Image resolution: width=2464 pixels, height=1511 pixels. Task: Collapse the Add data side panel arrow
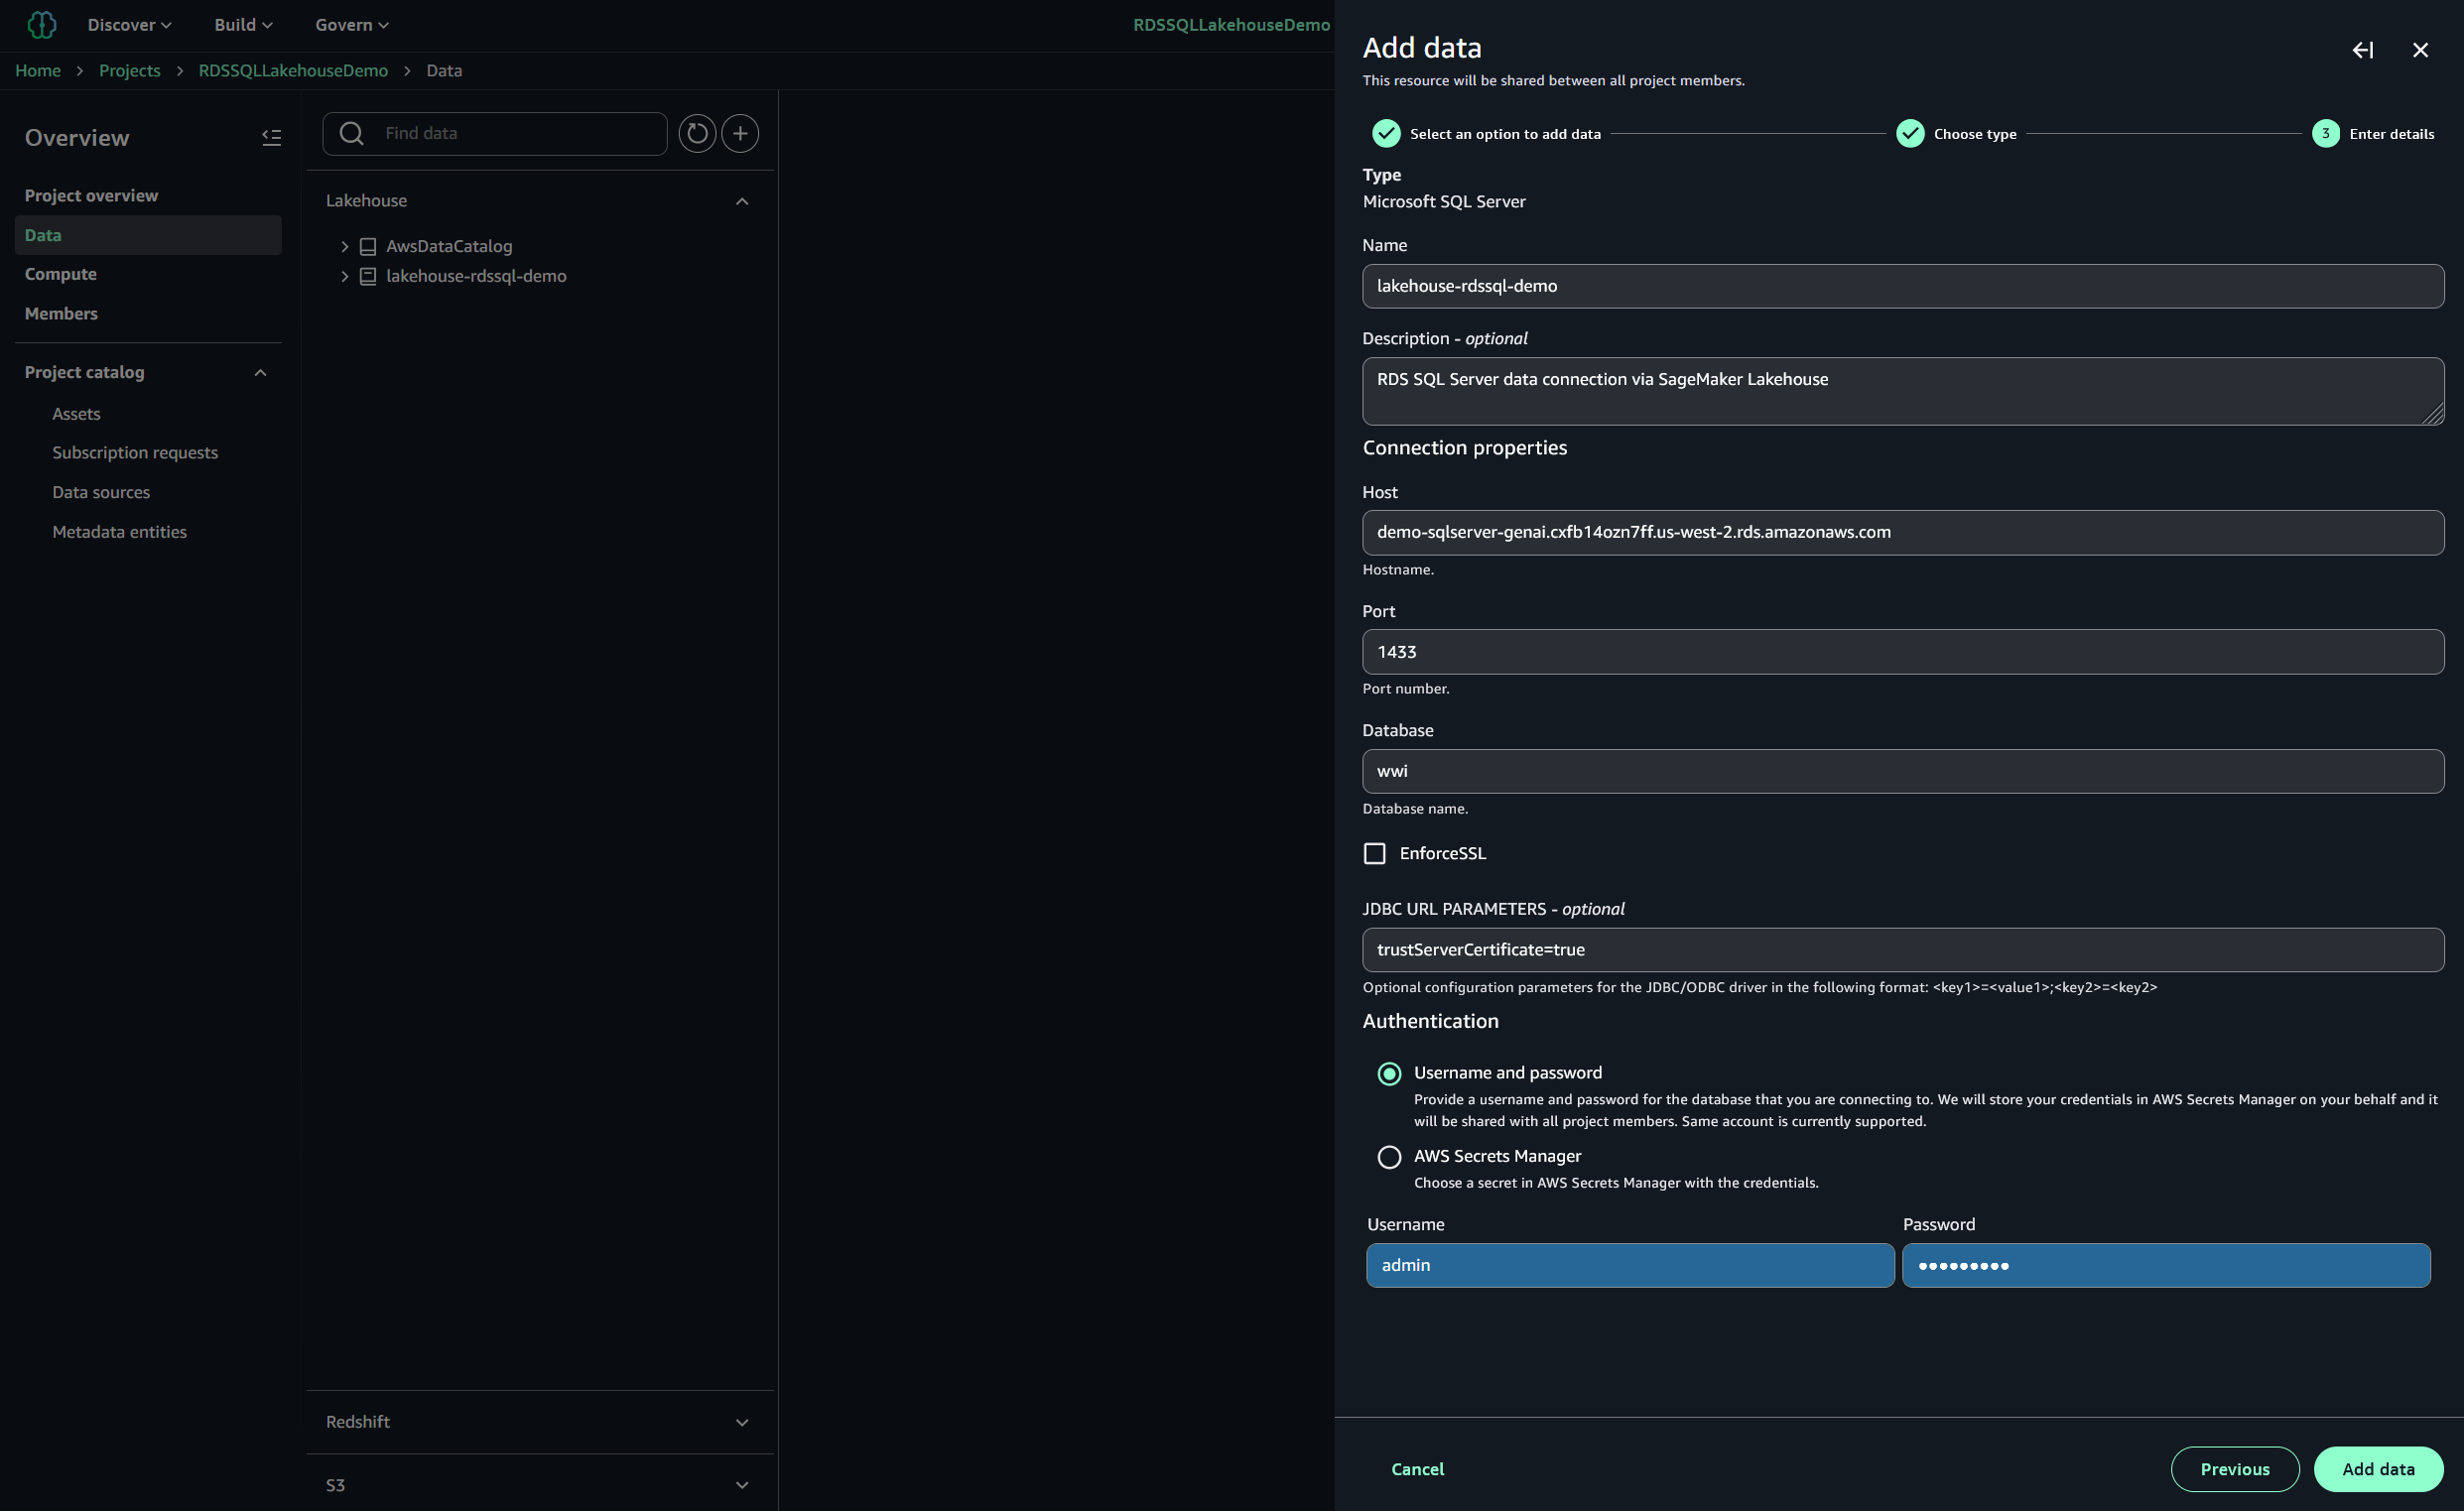[2362, 50]
